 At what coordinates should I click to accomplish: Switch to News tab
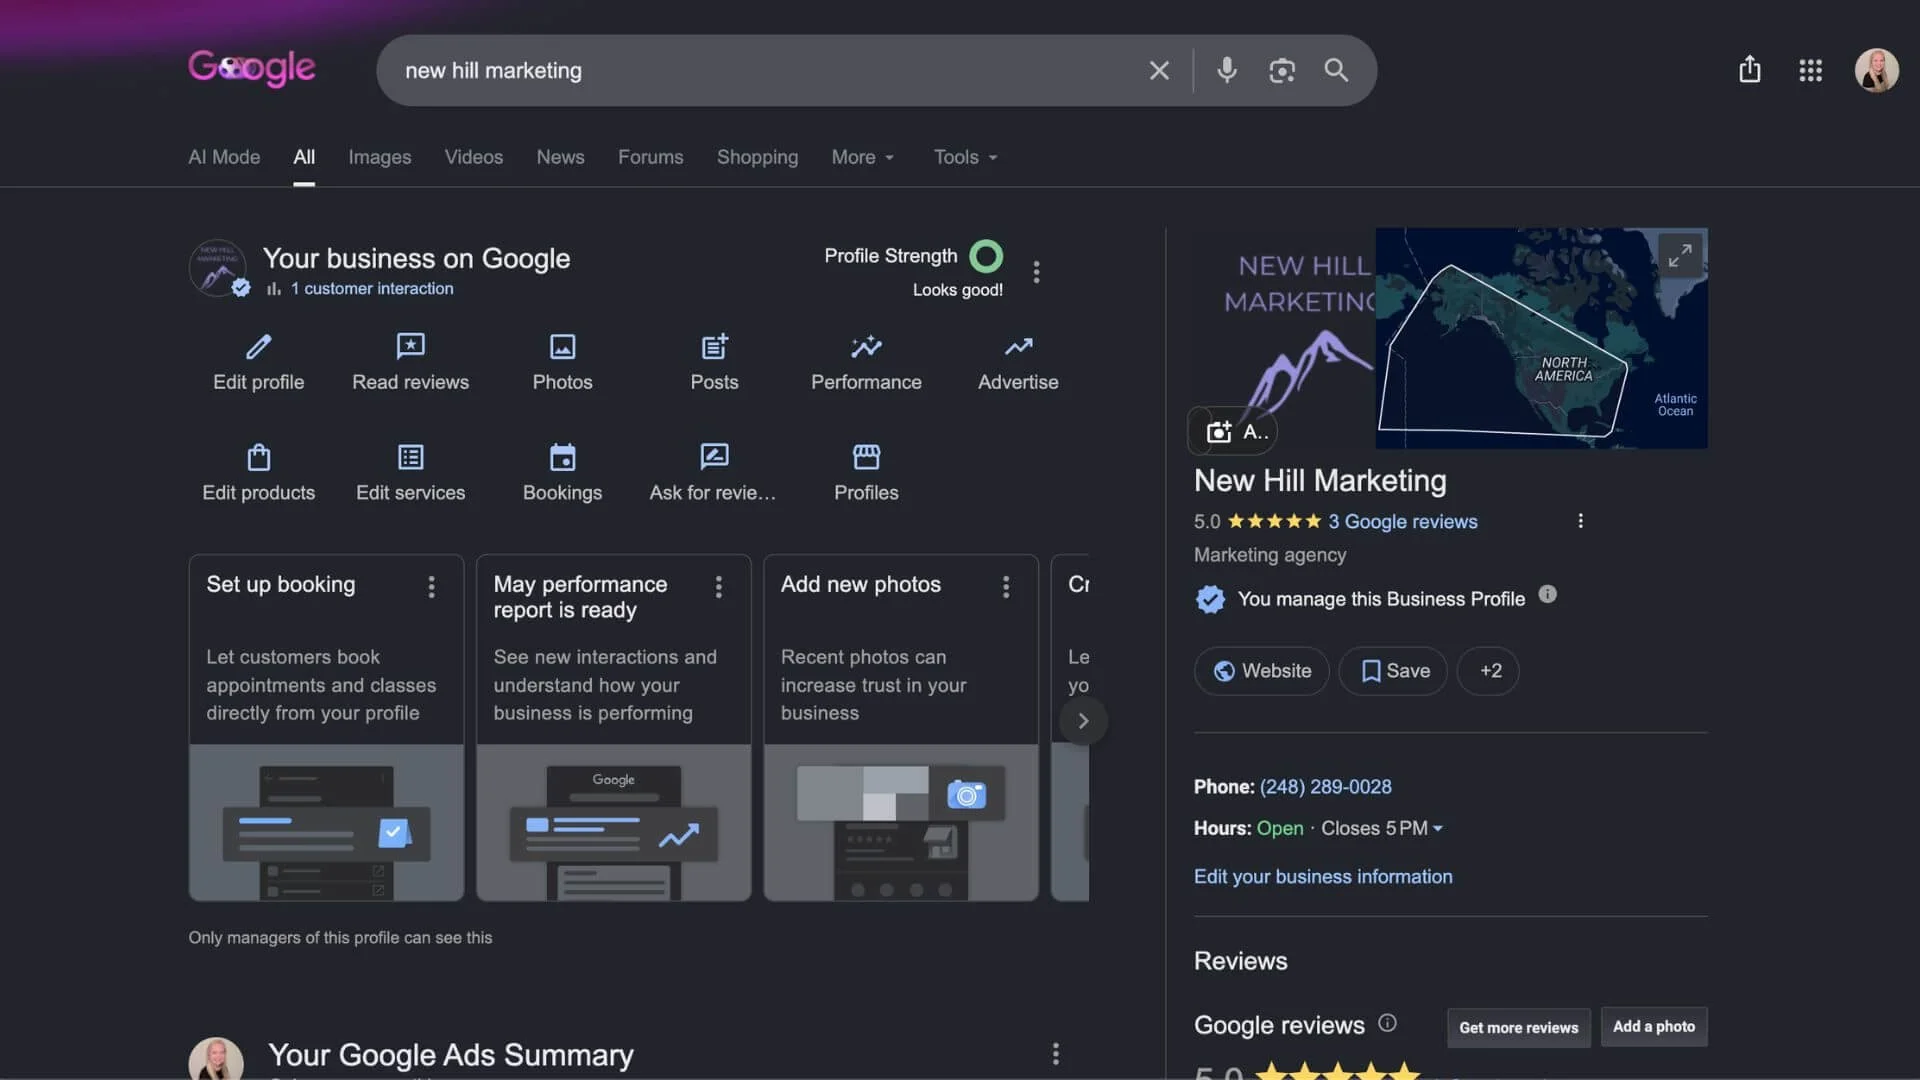click(560, 157)
